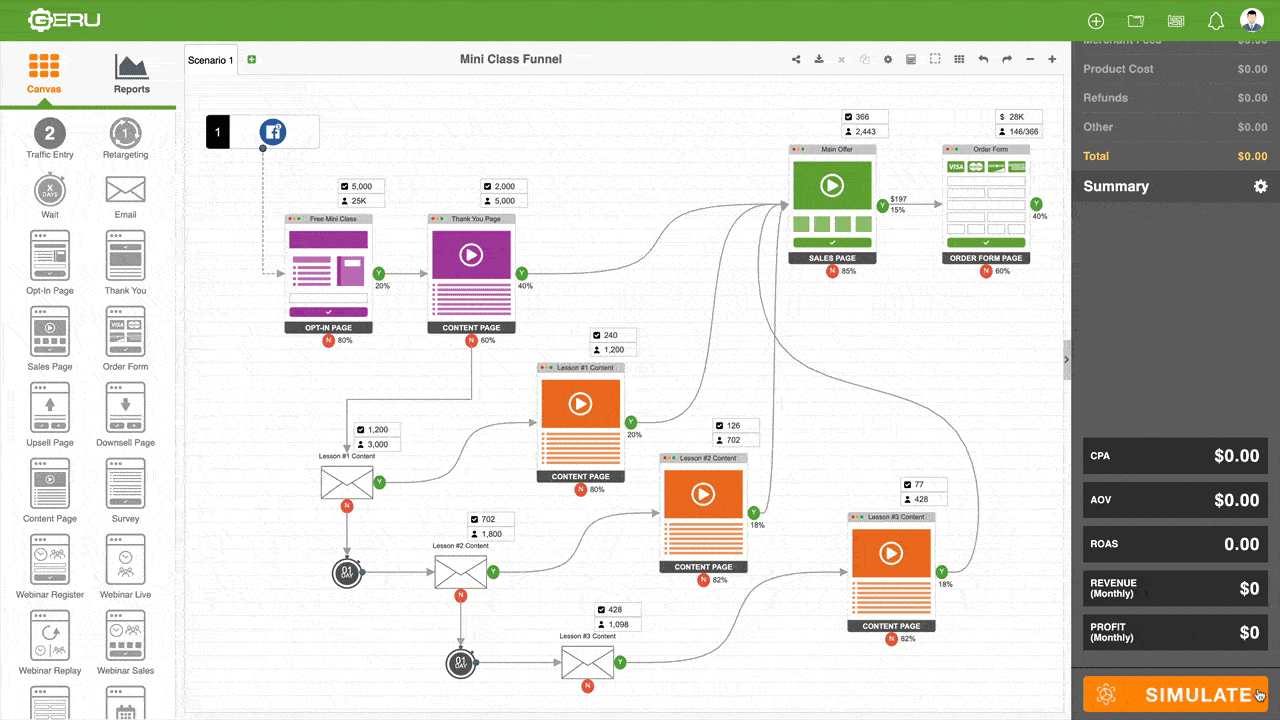Expand the grid options in the canvas toolbar
1280x720 pixels.
[x=958, y=59]
